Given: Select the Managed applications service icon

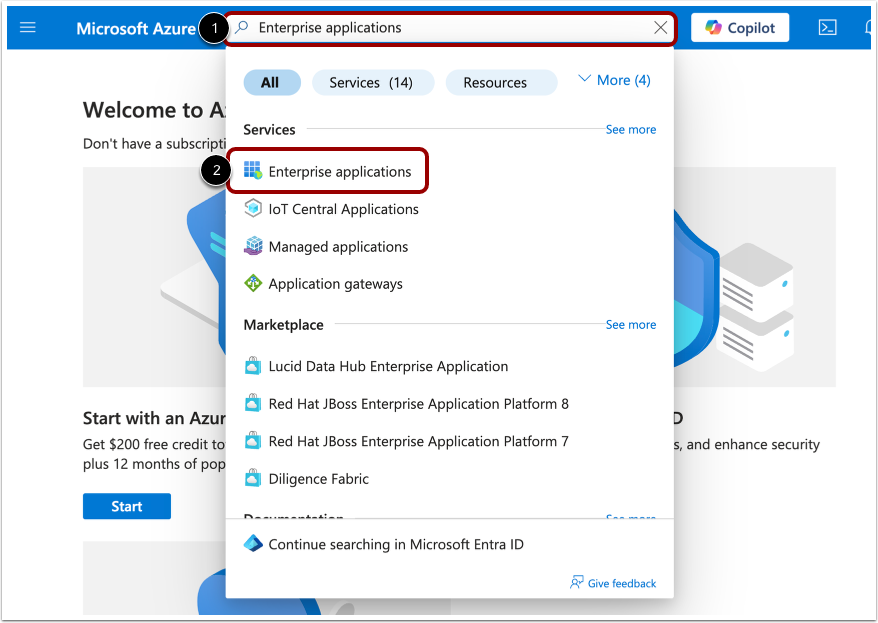Looking at the screenshot, I should [253, 246].
